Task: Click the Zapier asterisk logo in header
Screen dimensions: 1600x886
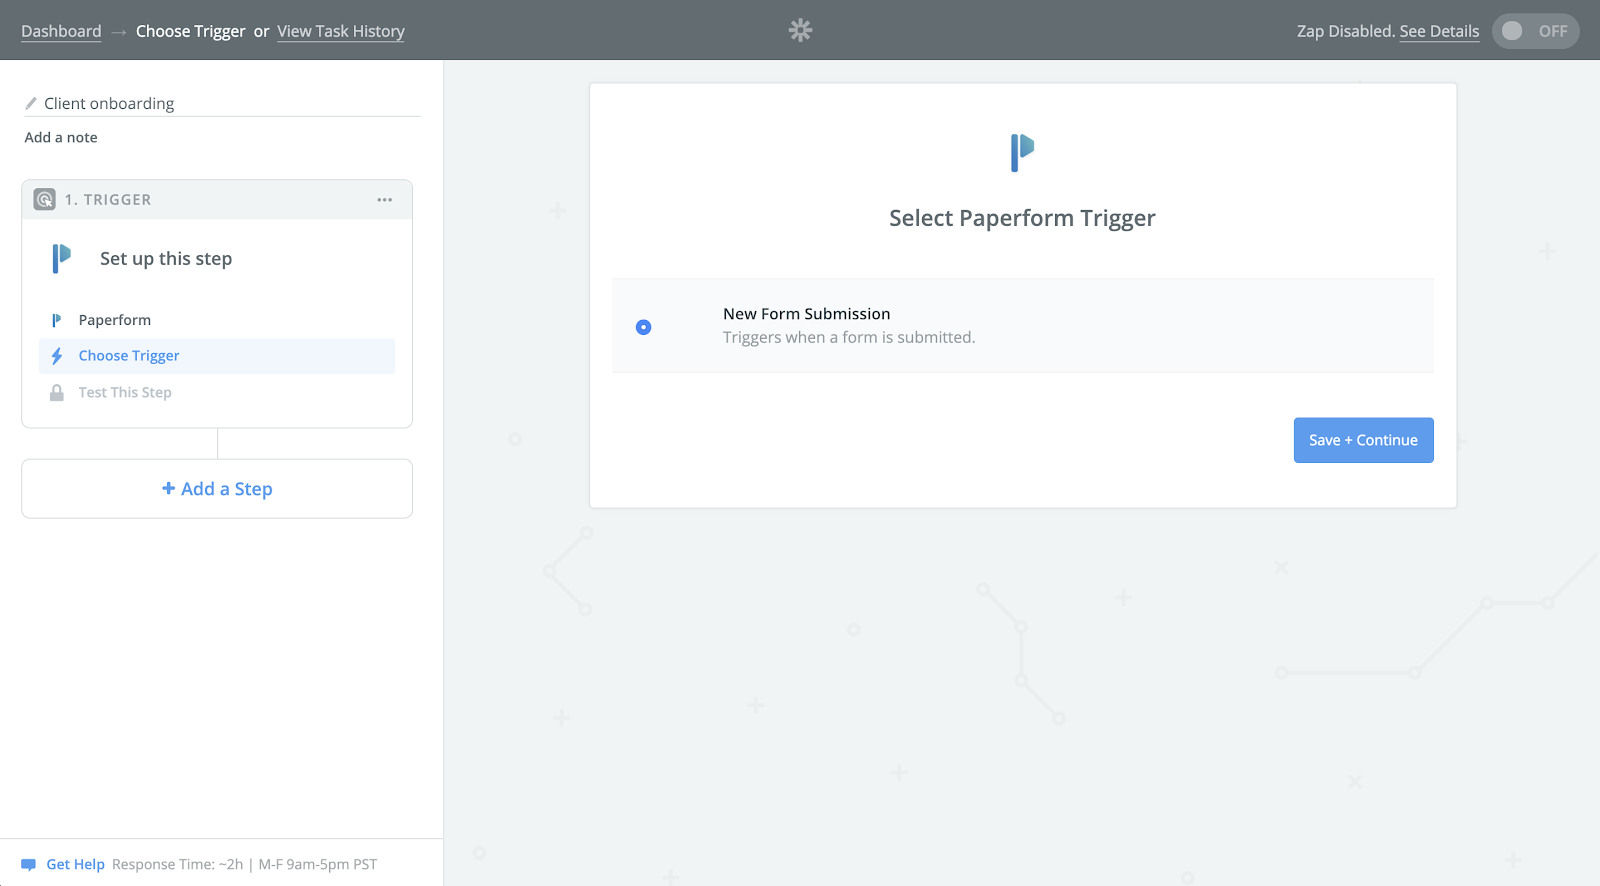Action: [x=800, y=30]
